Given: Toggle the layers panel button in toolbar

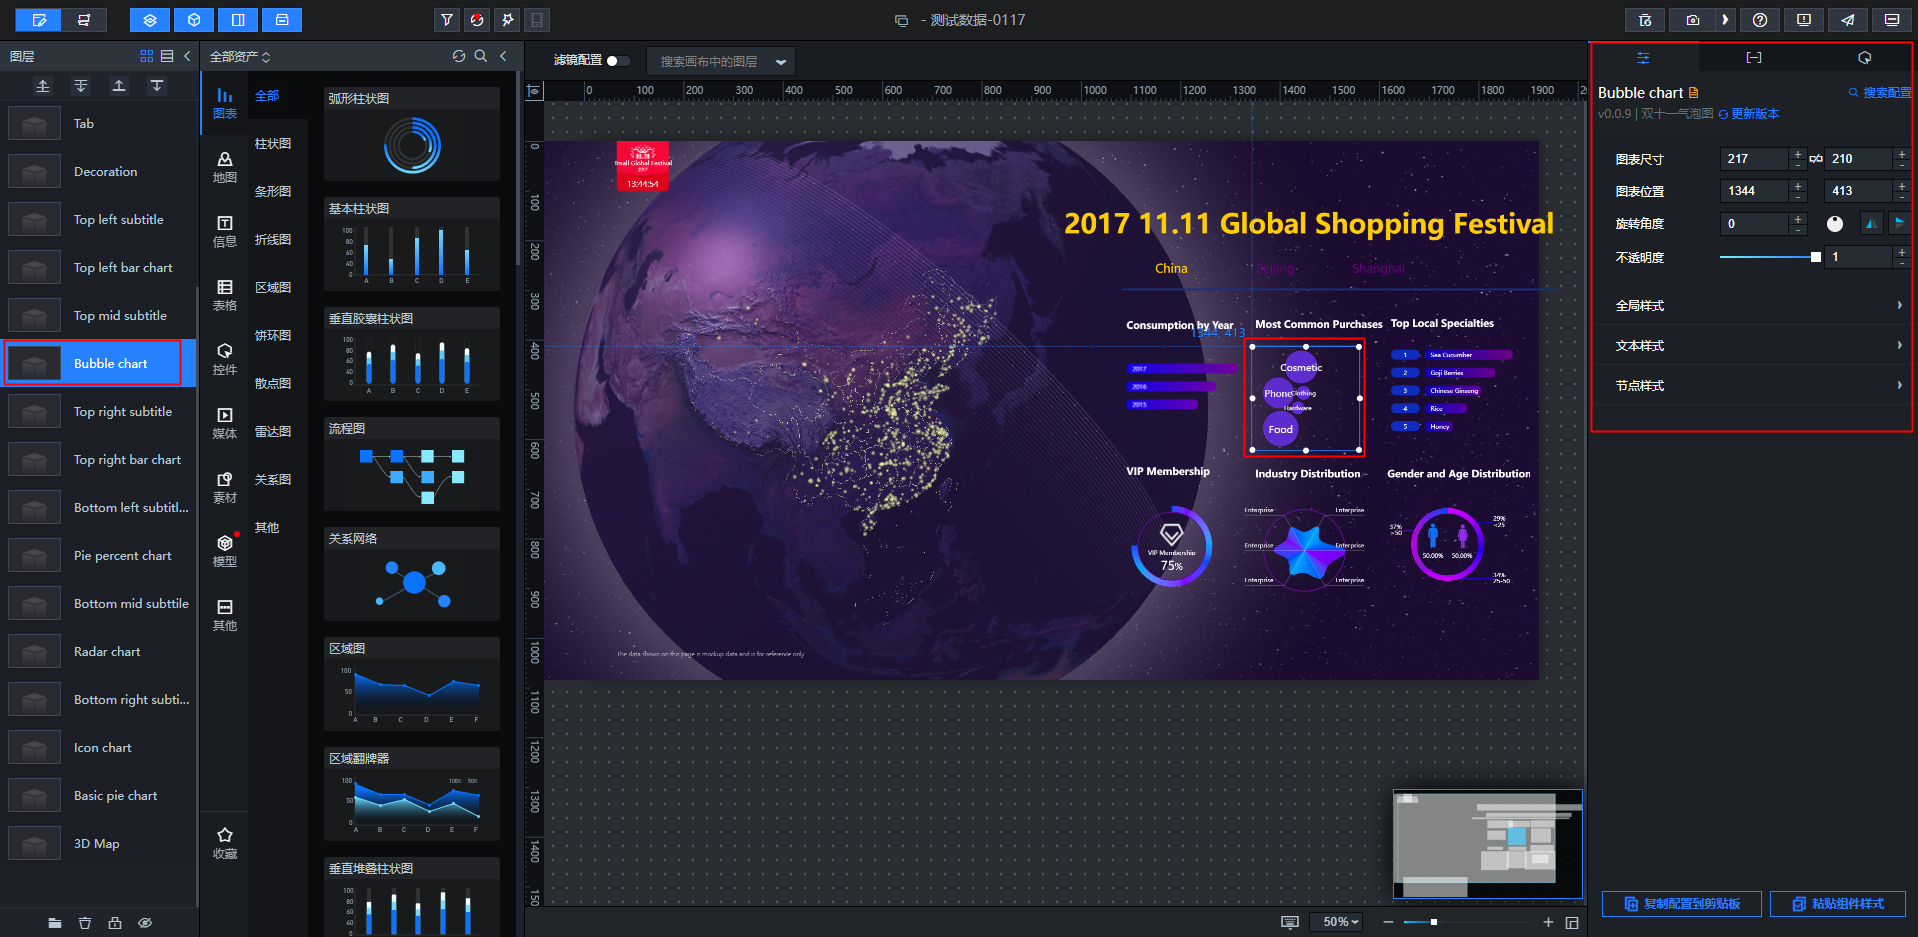Looking at the screenshot, I should [150, 20].
